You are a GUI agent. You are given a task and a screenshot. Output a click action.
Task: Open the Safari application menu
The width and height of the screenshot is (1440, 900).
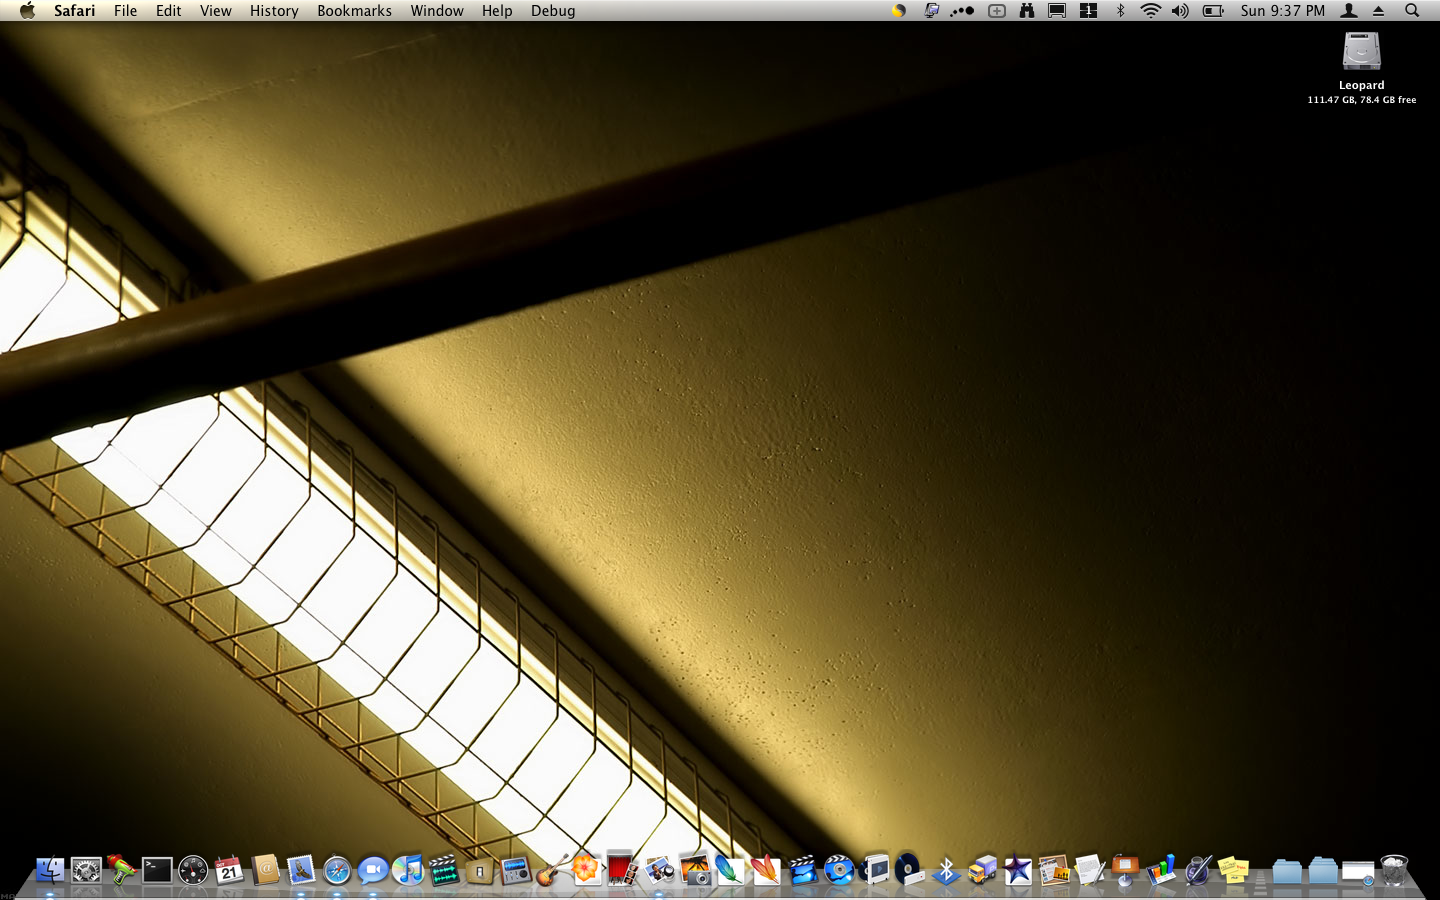coord(75,11)
